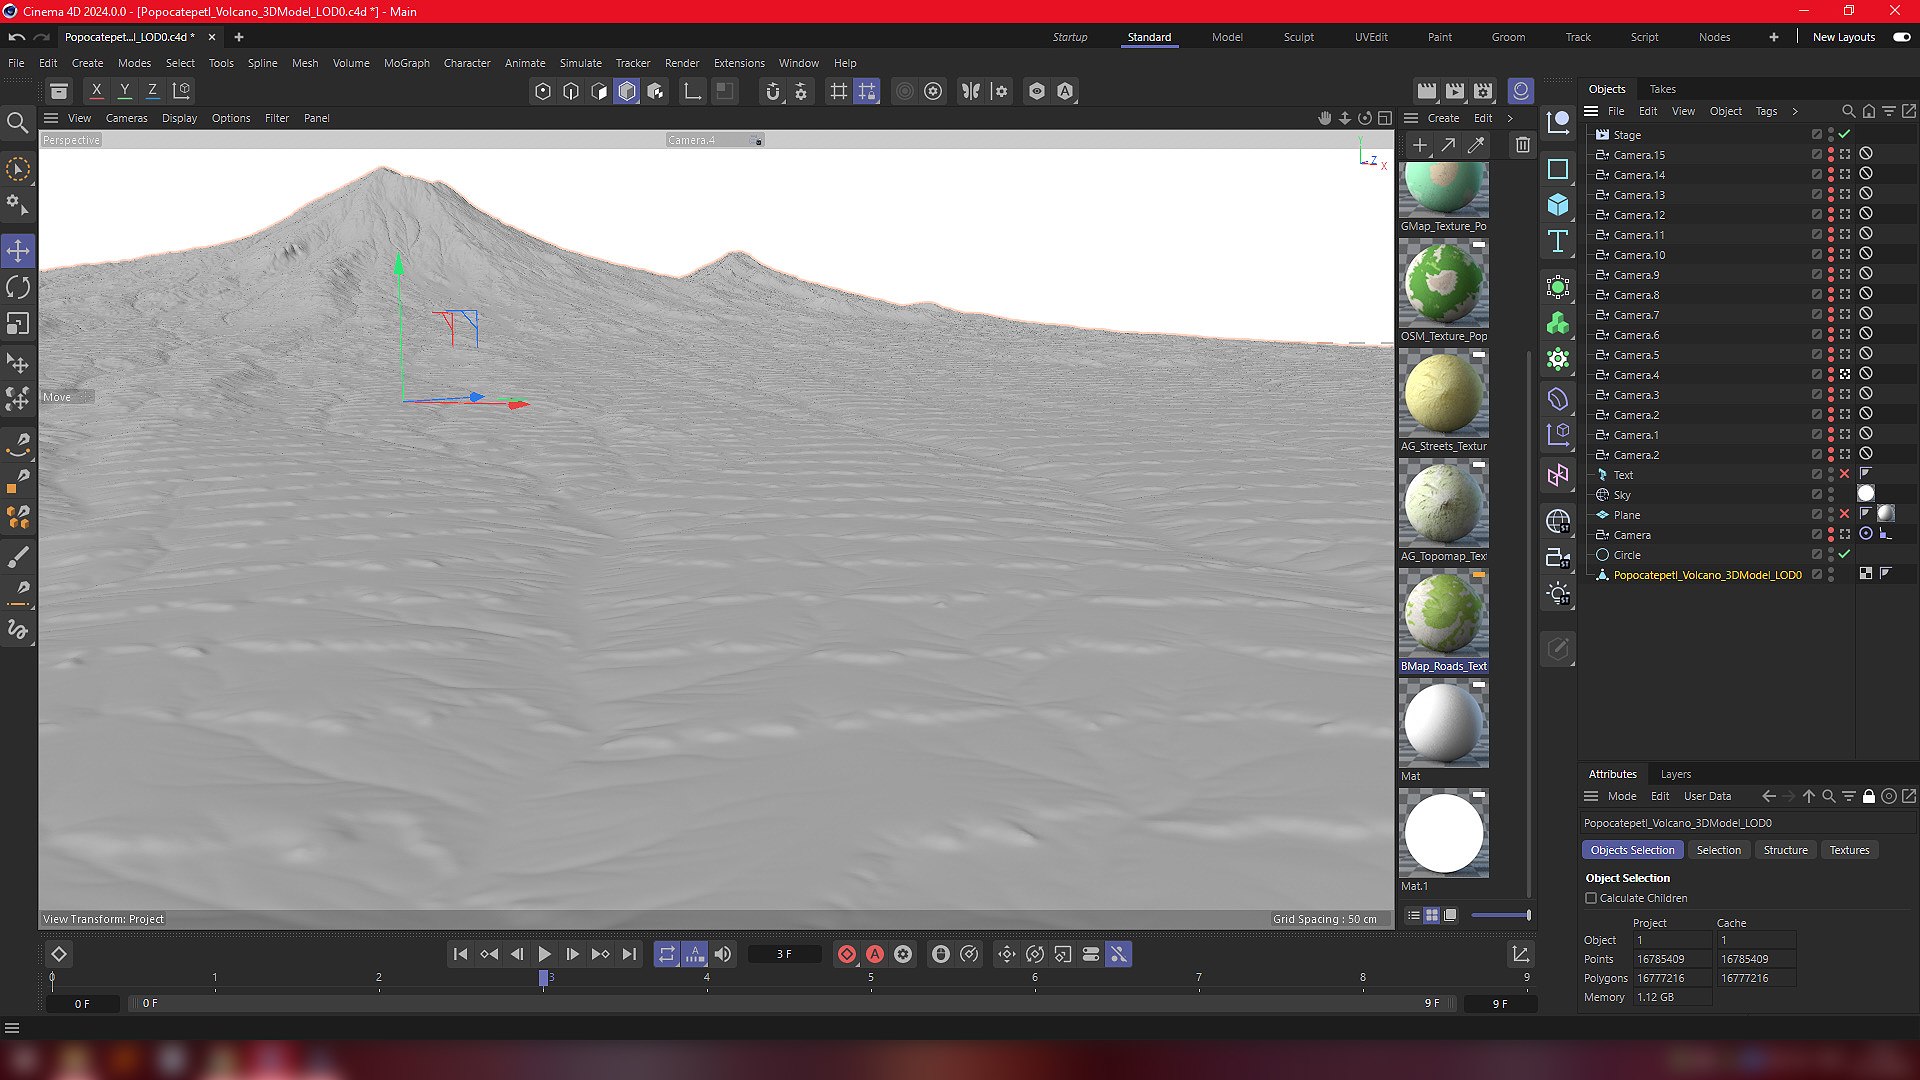The image size is (1920, 1080).
Task: Click current frame field 3 F
Action: (784, 954)
